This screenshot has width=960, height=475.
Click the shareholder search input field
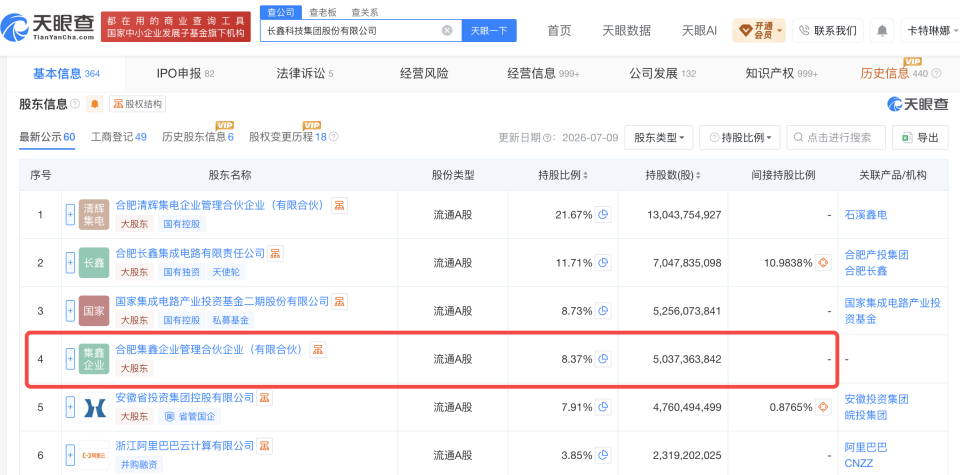(x=836, y=138)
